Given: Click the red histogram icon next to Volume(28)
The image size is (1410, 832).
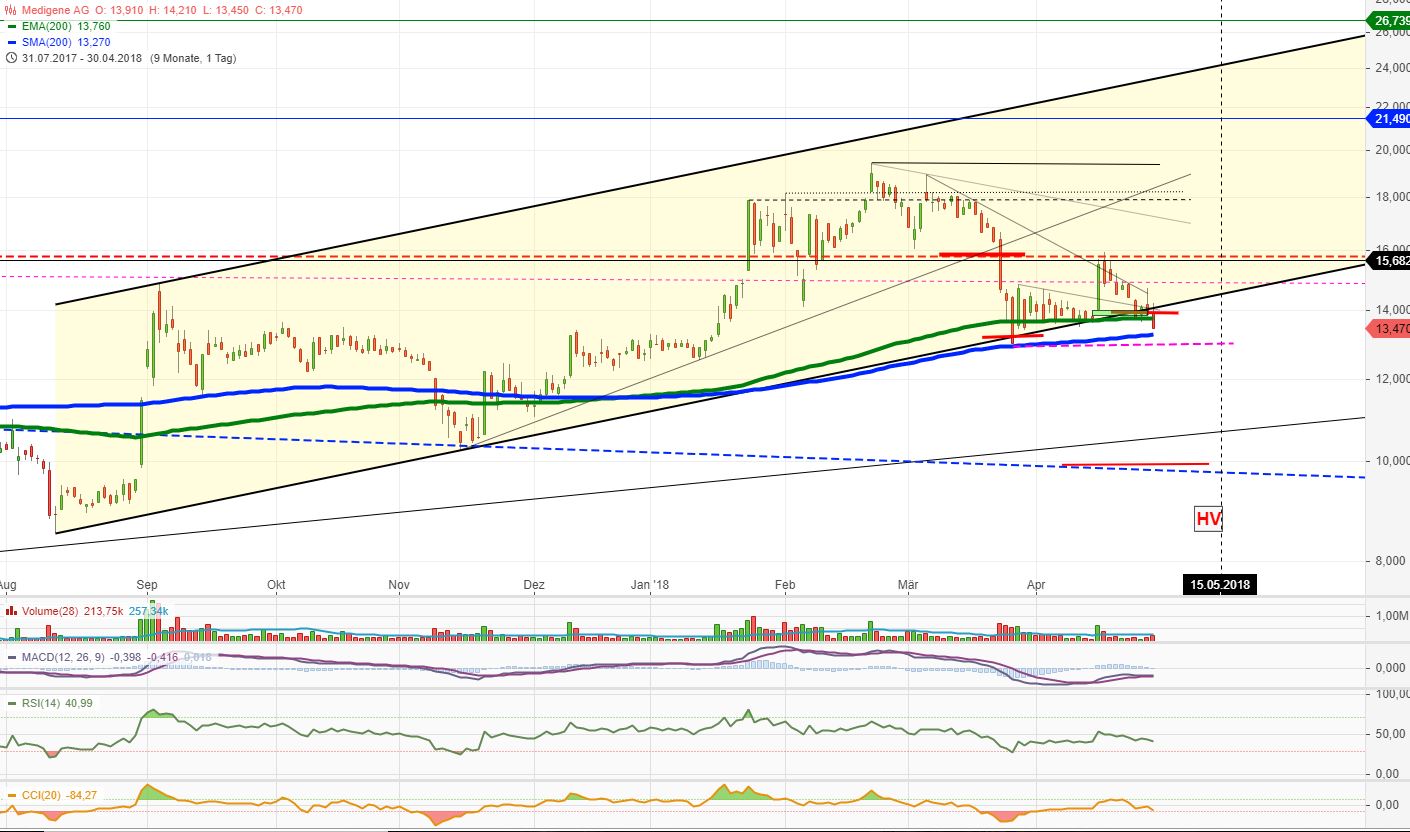Looking at the screenshot, I should click(11, 610).
